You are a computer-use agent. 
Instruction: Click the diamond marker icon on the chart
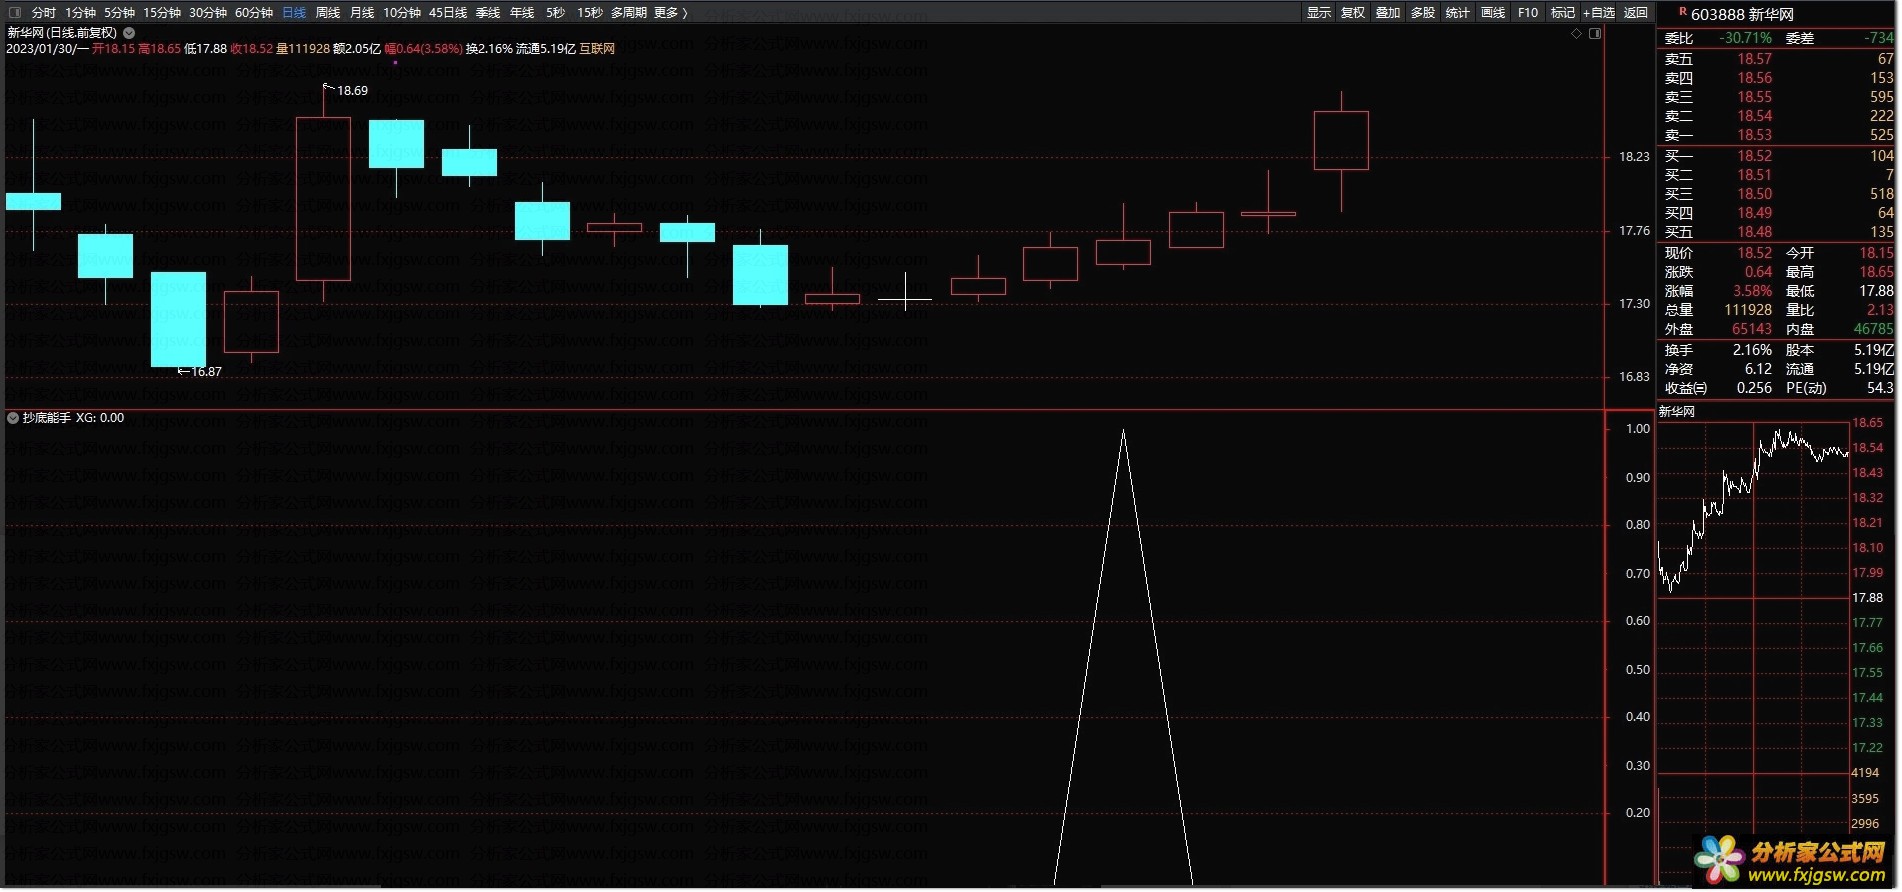(1577, 34)
